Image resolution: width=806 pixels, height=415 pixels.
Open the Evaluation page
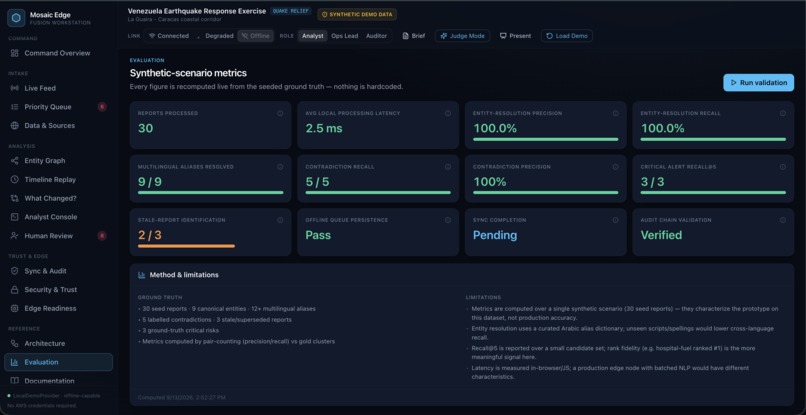pyautogui.click(x=58, y=362)
